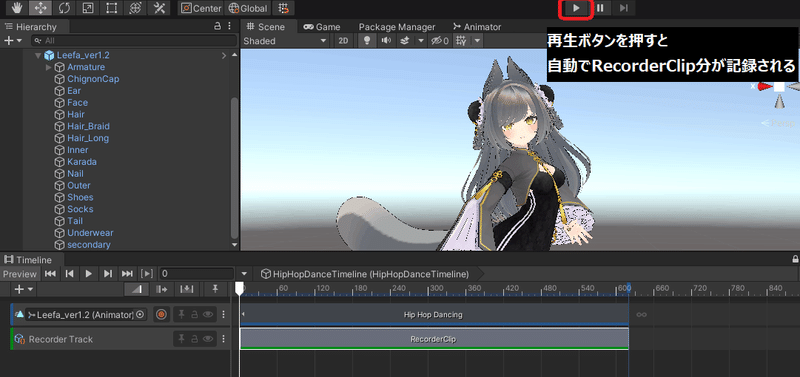Switch to the Game tab
The image size is (800, 377).
click(x=322, y=27)
